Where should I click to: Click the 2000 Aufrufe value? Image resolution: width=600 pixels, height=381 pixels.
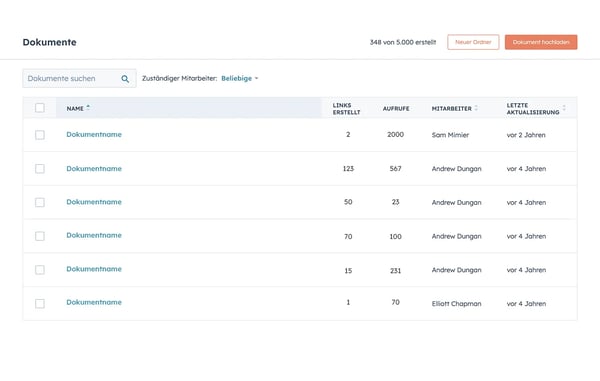395,134
